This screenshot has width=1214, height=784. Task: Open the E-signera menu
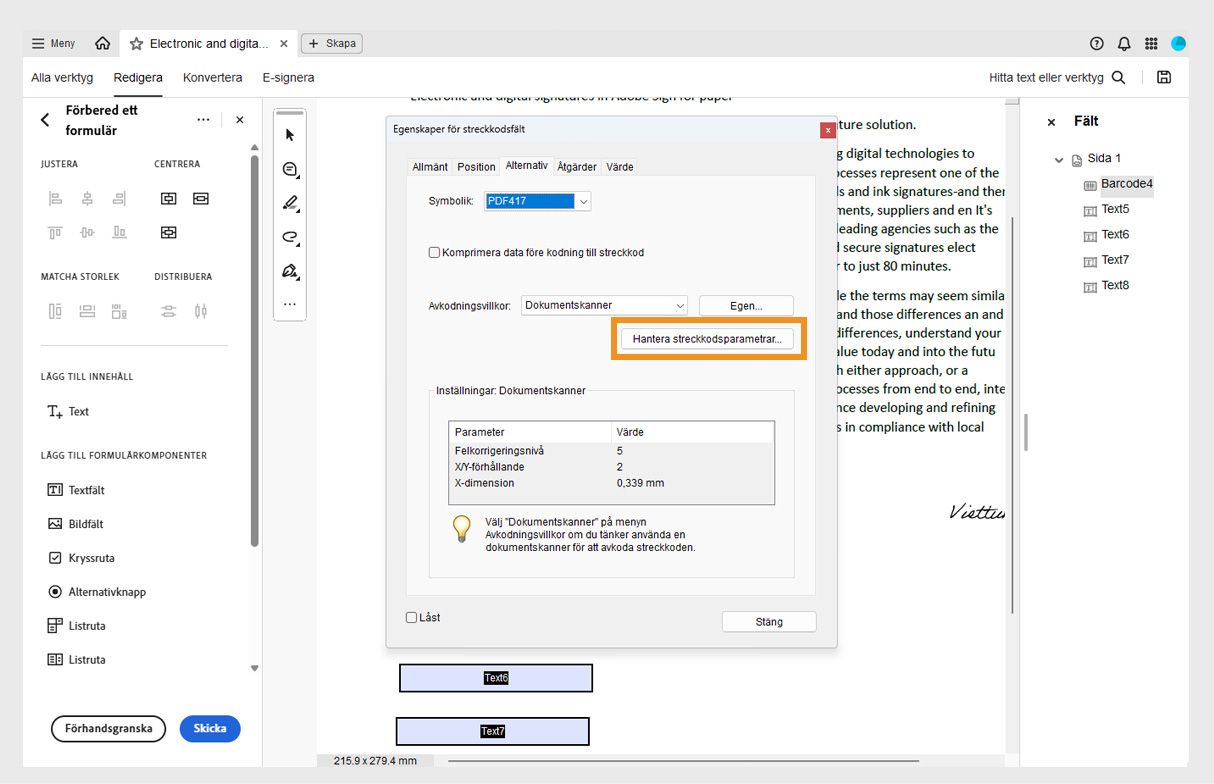pos(288,77)
